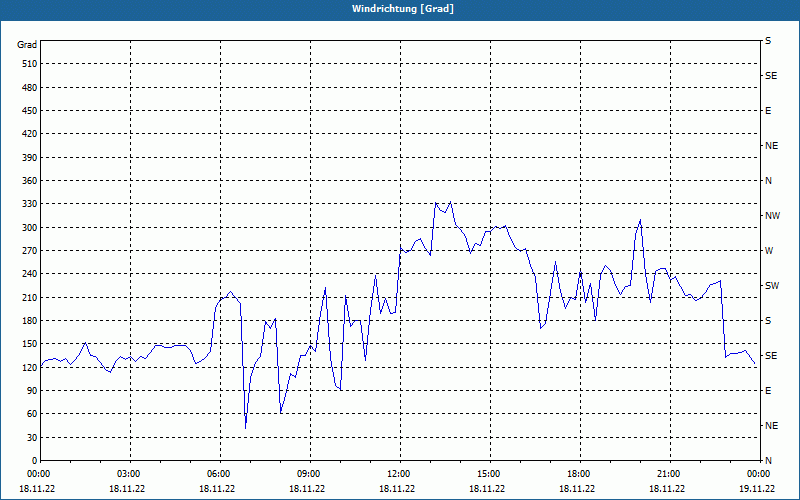Screen dimensions: 800x500
Task: Click the "SE" compass label between 120 and 150
Action: [771, 356]
